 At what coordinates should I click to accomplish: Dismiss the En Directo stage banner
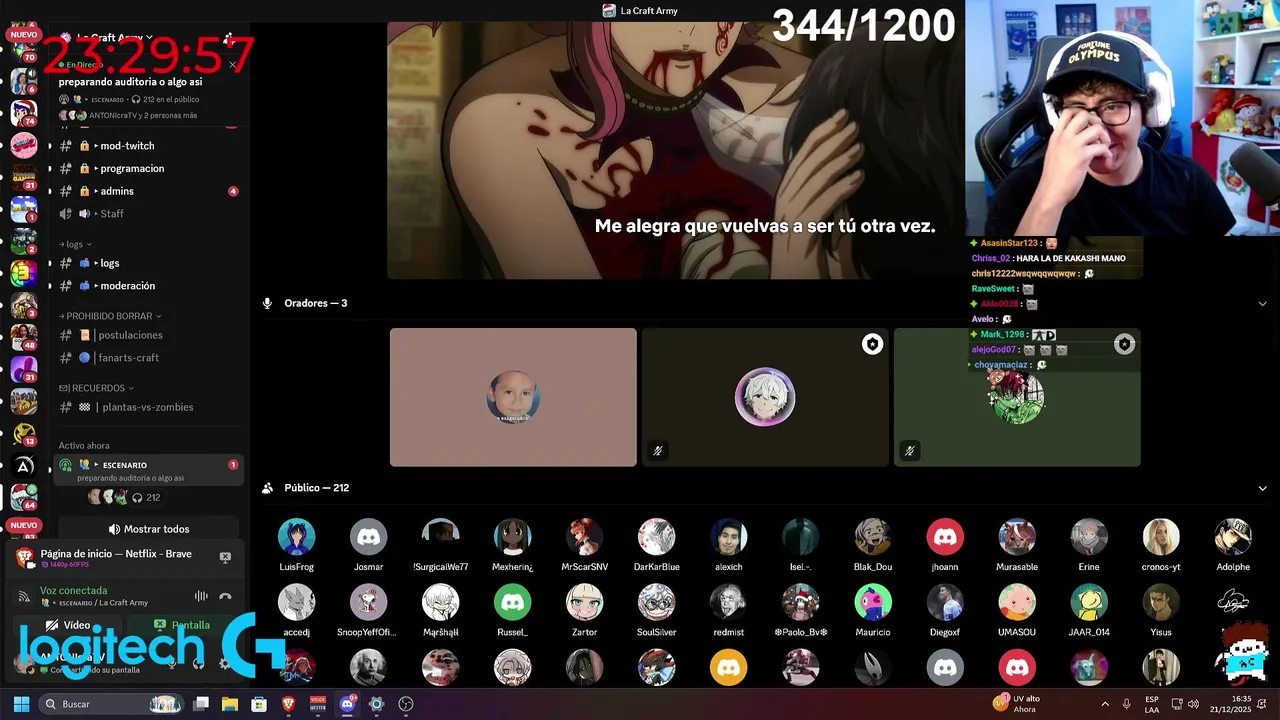coord(232,65)
